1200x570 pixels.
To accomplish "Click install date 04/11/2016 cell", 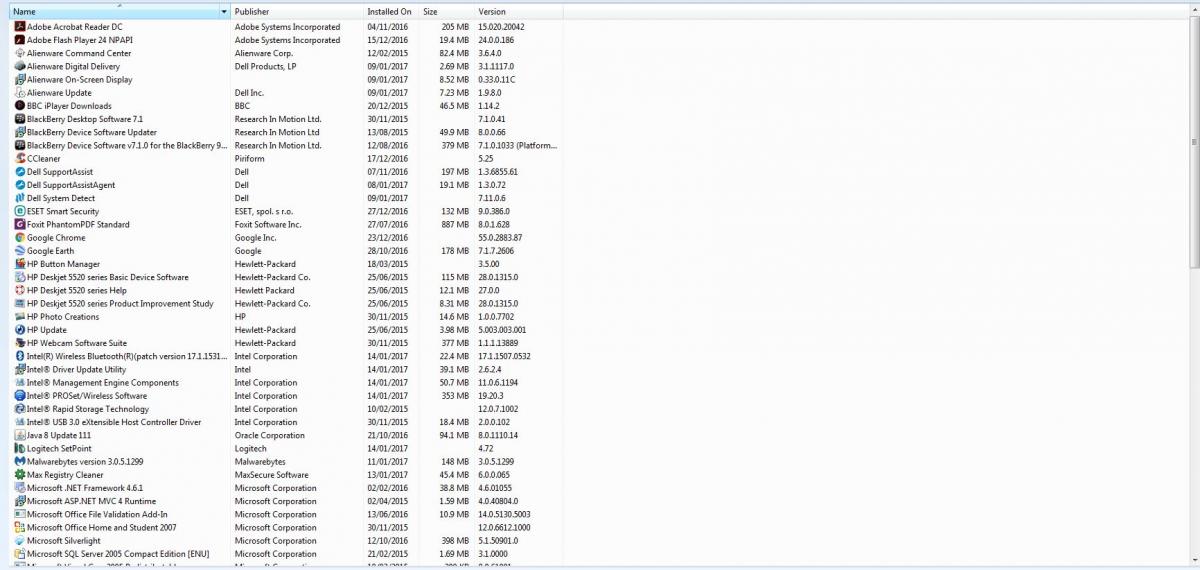I will (x=388, y=27).
